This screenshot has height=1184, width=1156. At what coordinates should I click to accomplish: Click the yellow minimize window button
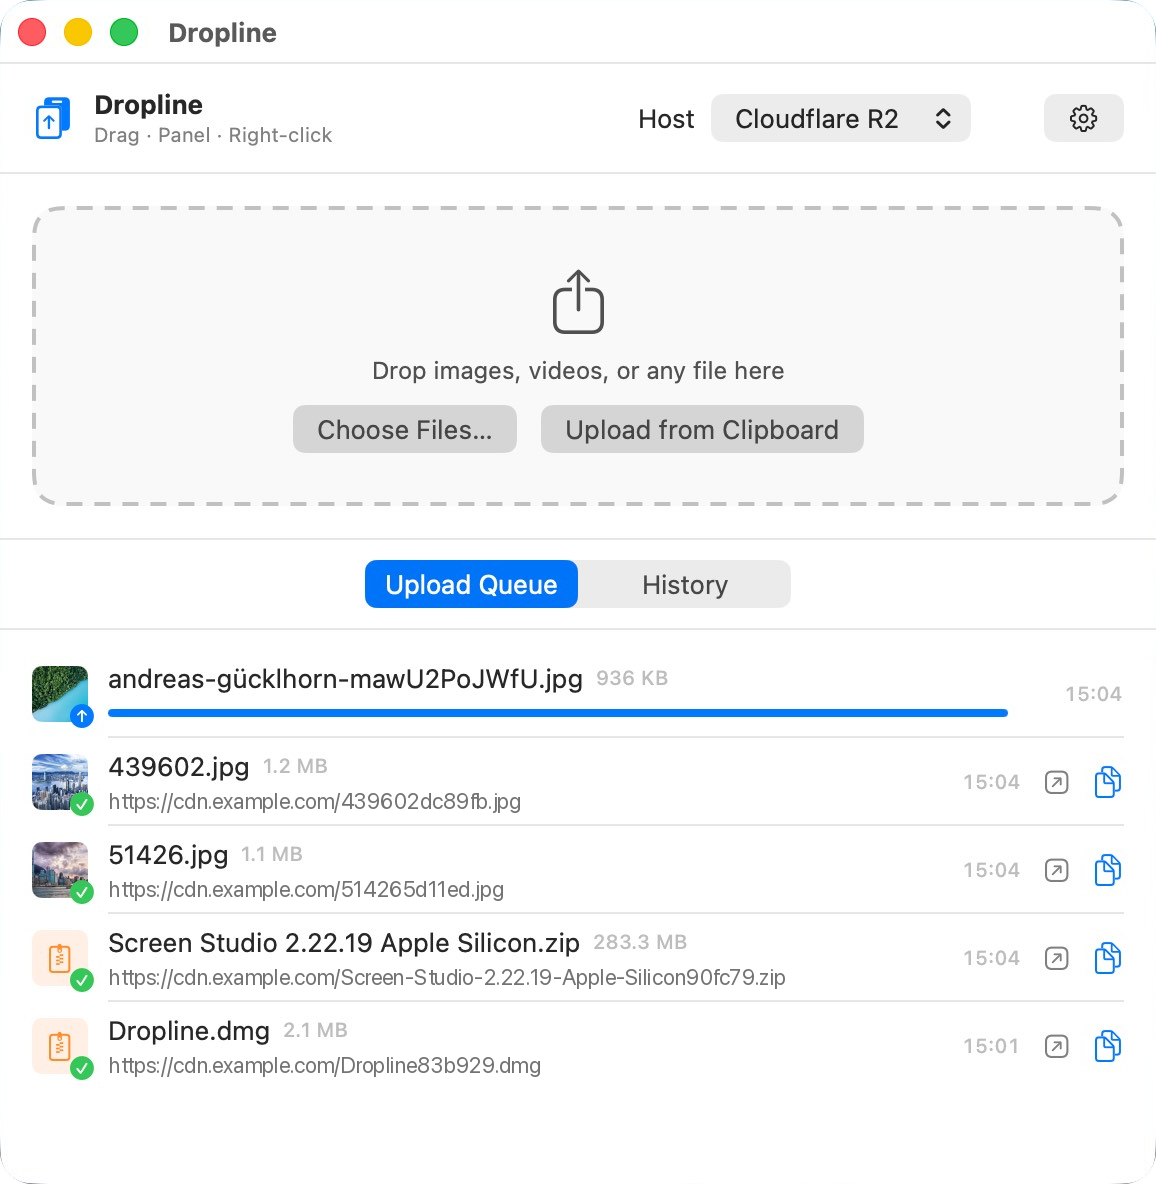(x=78, y=32)
